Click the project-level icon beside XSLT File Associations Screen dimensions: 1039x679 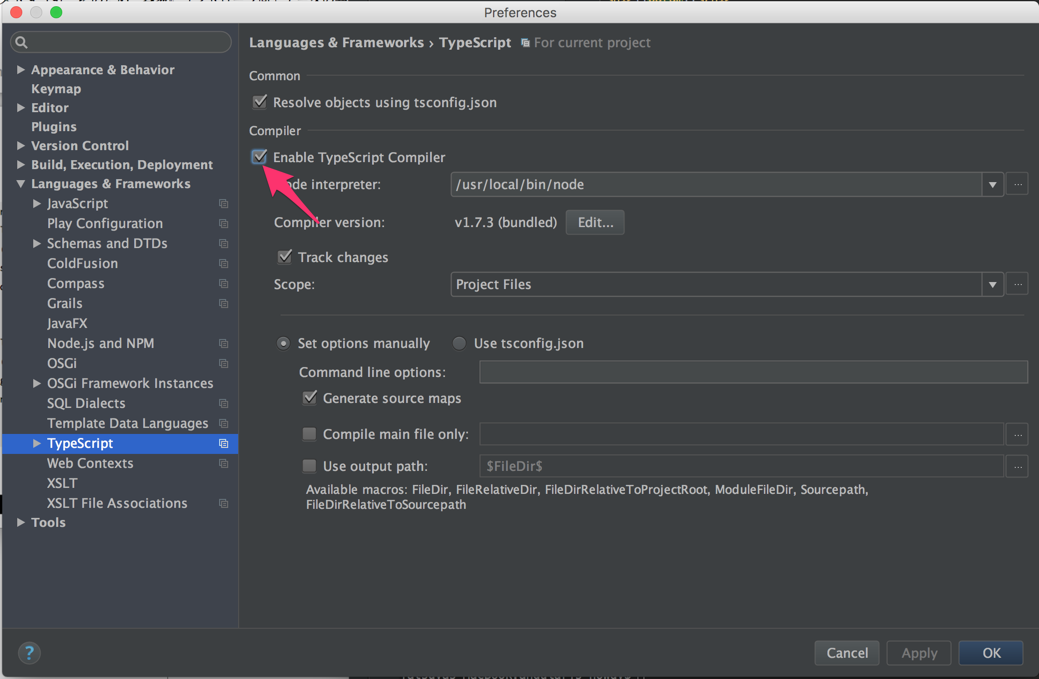223,503
